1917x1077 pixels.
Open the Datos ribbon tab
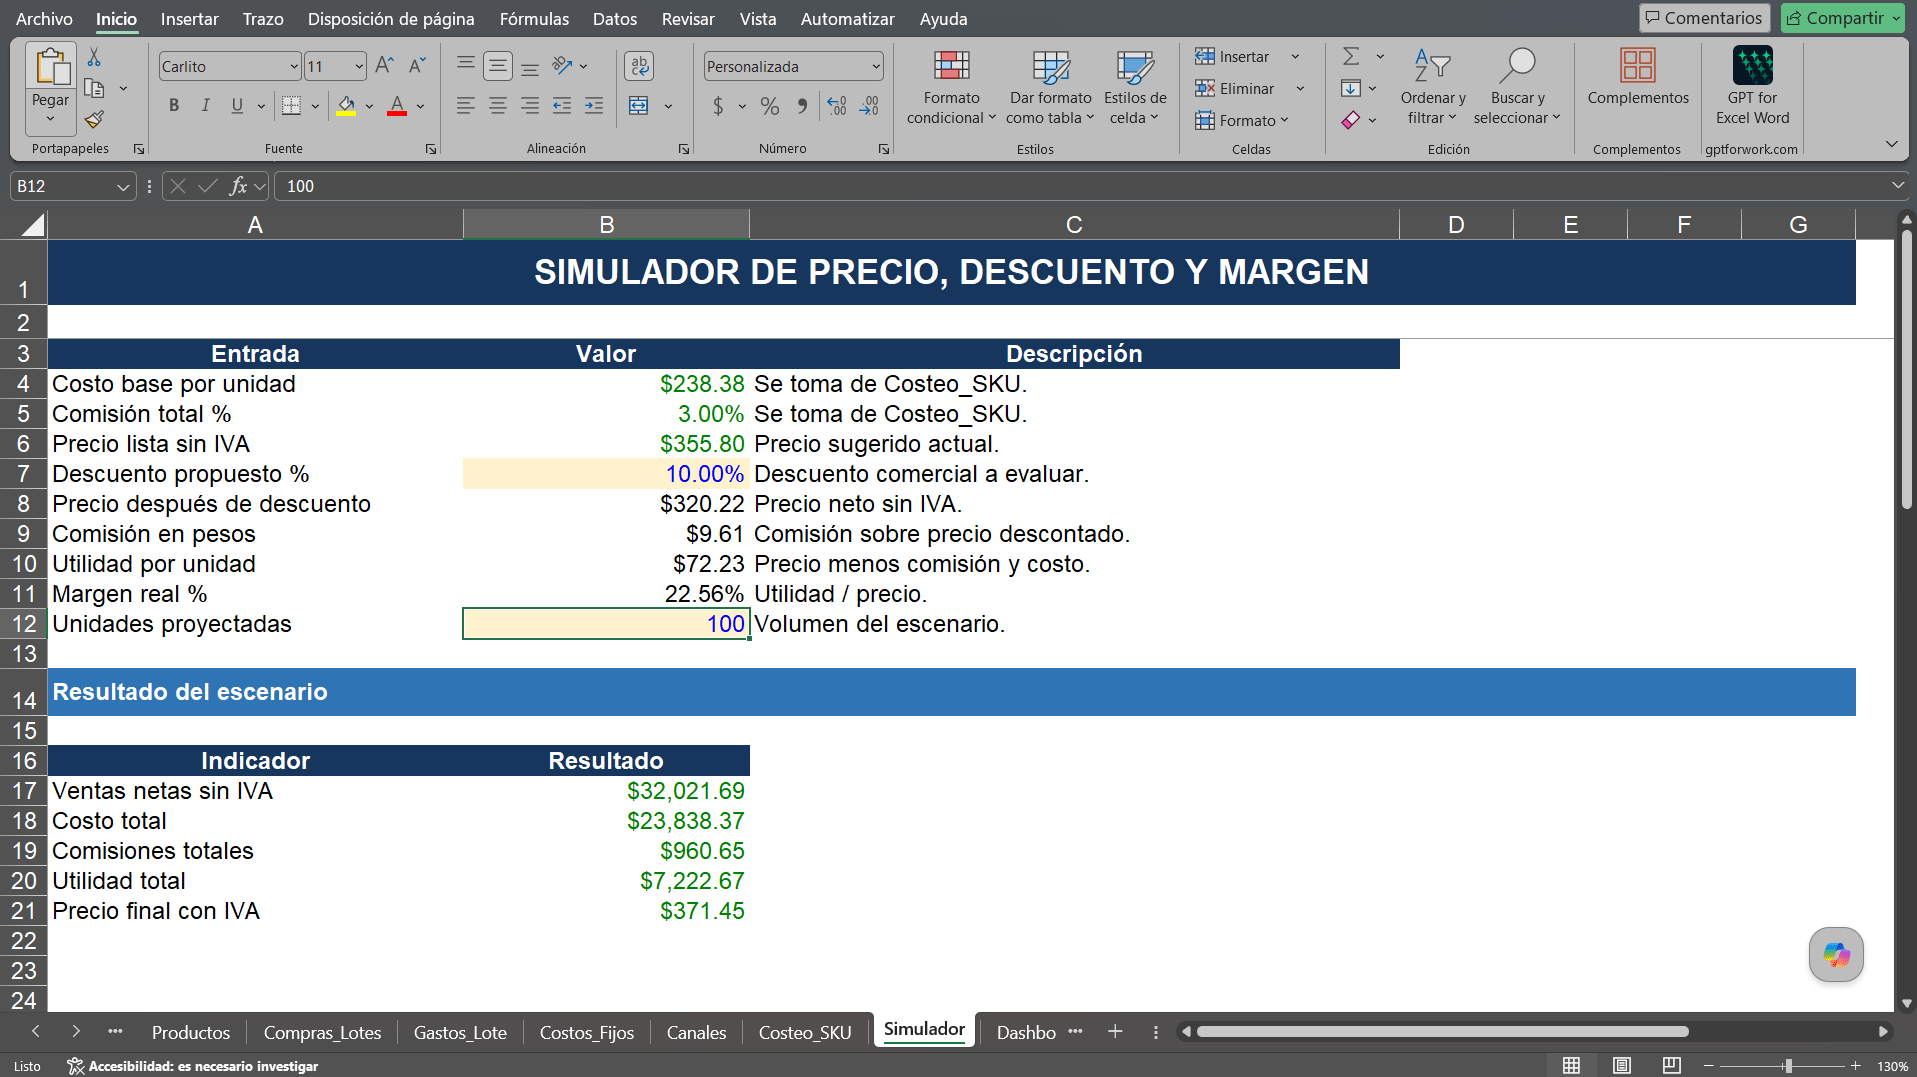tap(614, 19)
